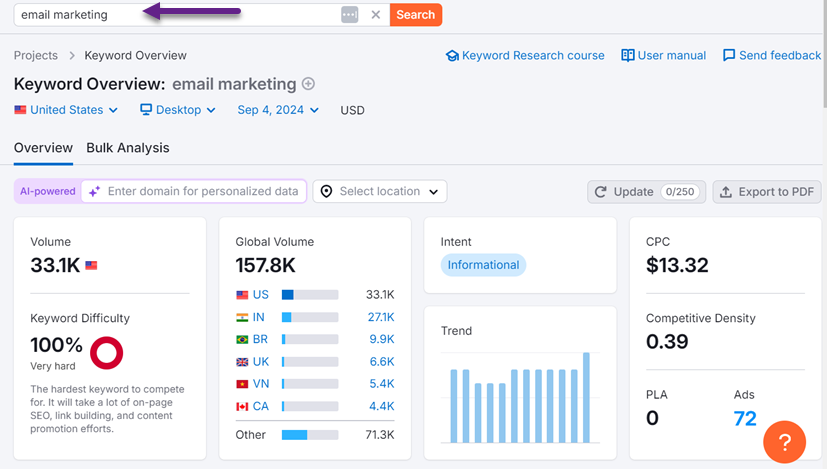This screenshot has height=469, width=827.
Task: Open the United States country dropdown
Action: (66, 110)
